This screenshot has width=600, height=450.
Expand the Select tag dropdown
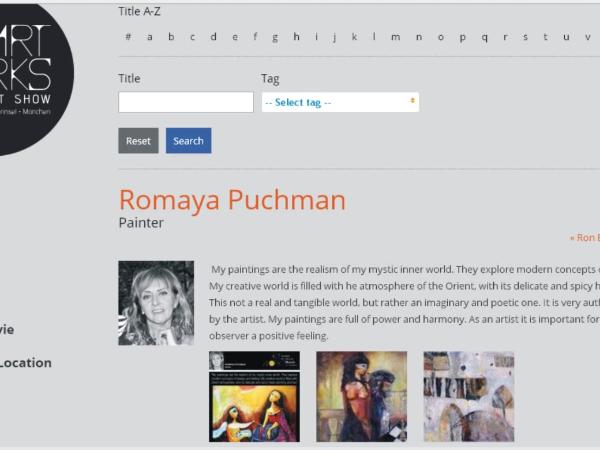tap(340, 102)
